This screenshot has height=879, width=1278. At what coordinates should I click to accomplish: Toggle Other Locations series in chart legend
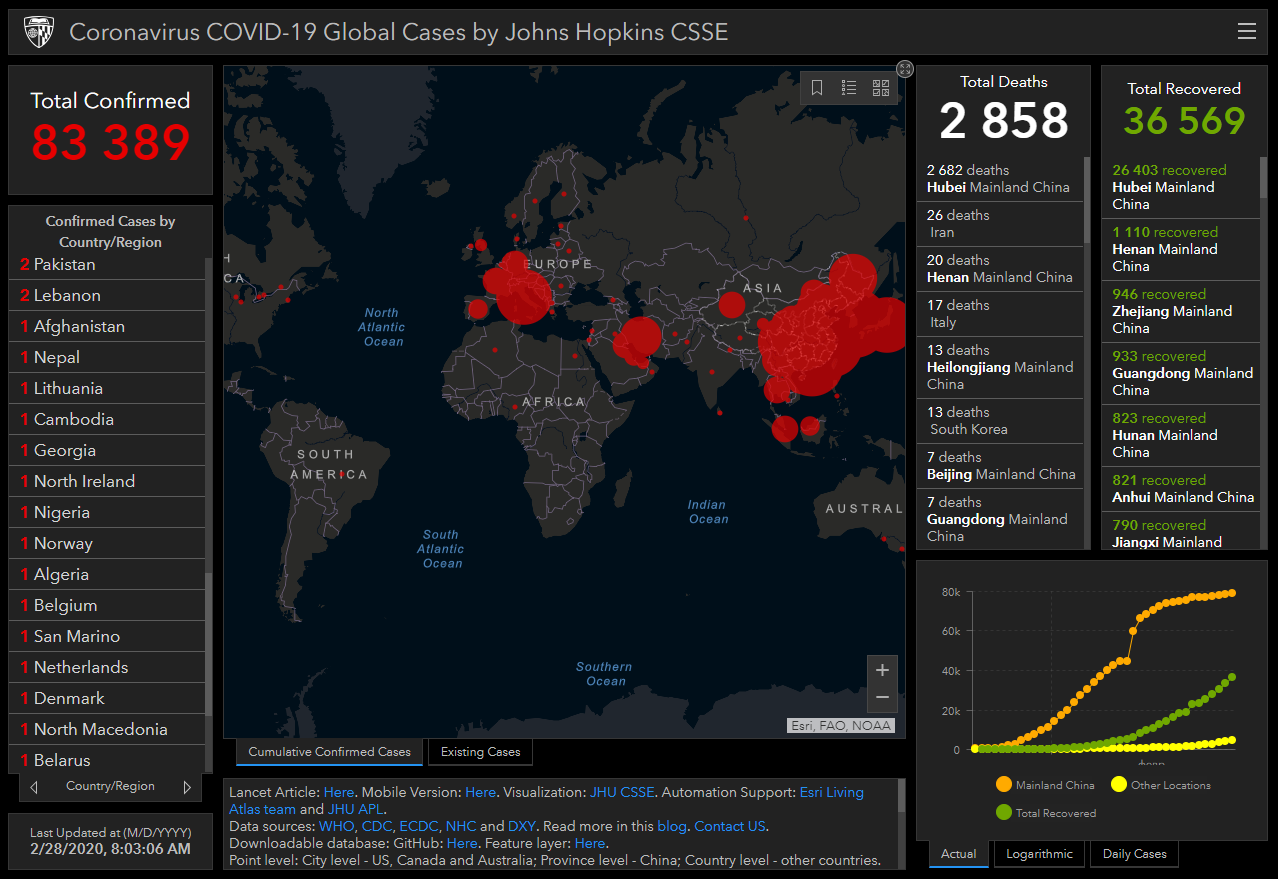pos(1161,785)
